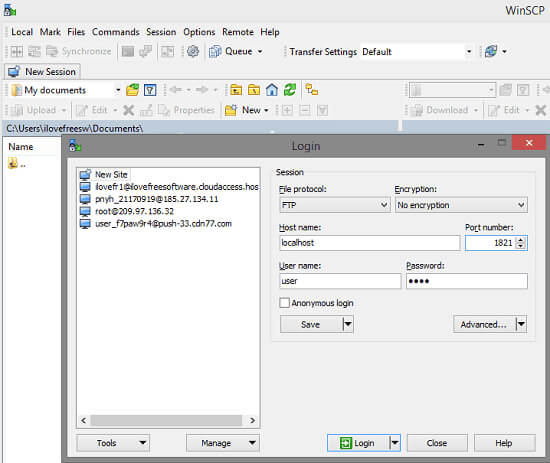Open the Local menu
This screenshot has width=550, height=463.
click(x=22, y=32)
